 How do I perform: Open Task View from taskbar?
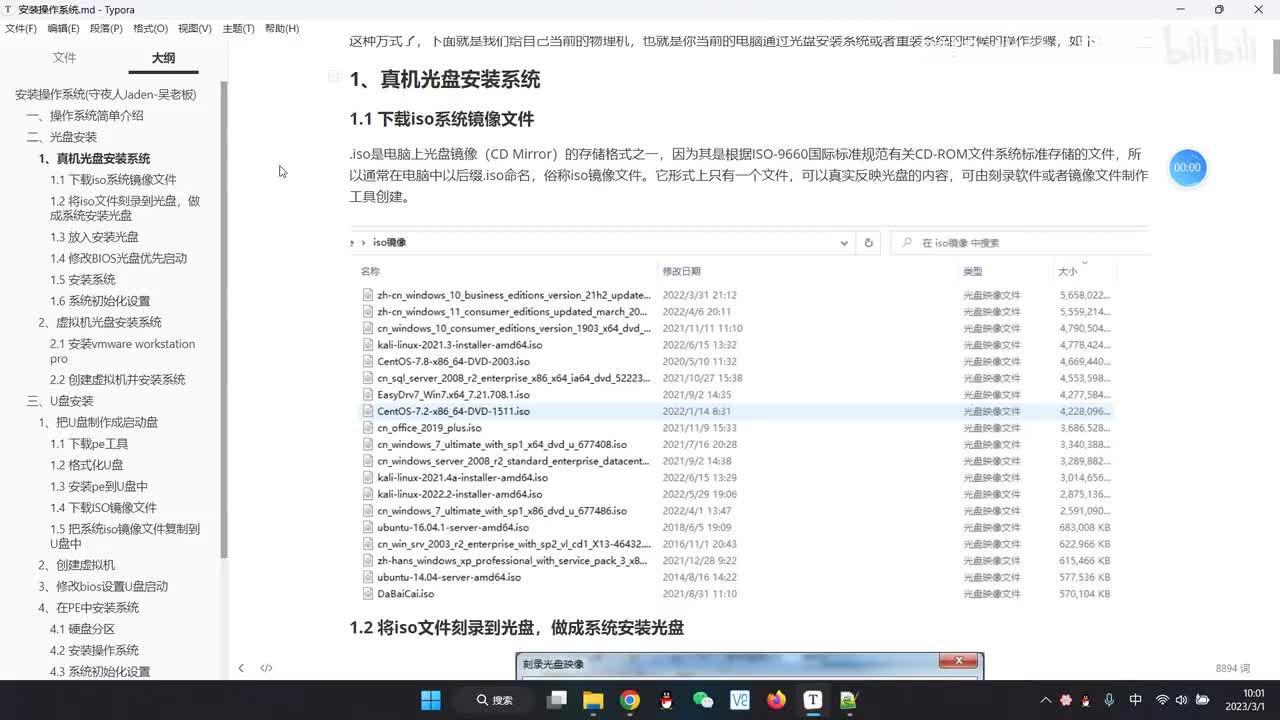(x=557, y=700)
